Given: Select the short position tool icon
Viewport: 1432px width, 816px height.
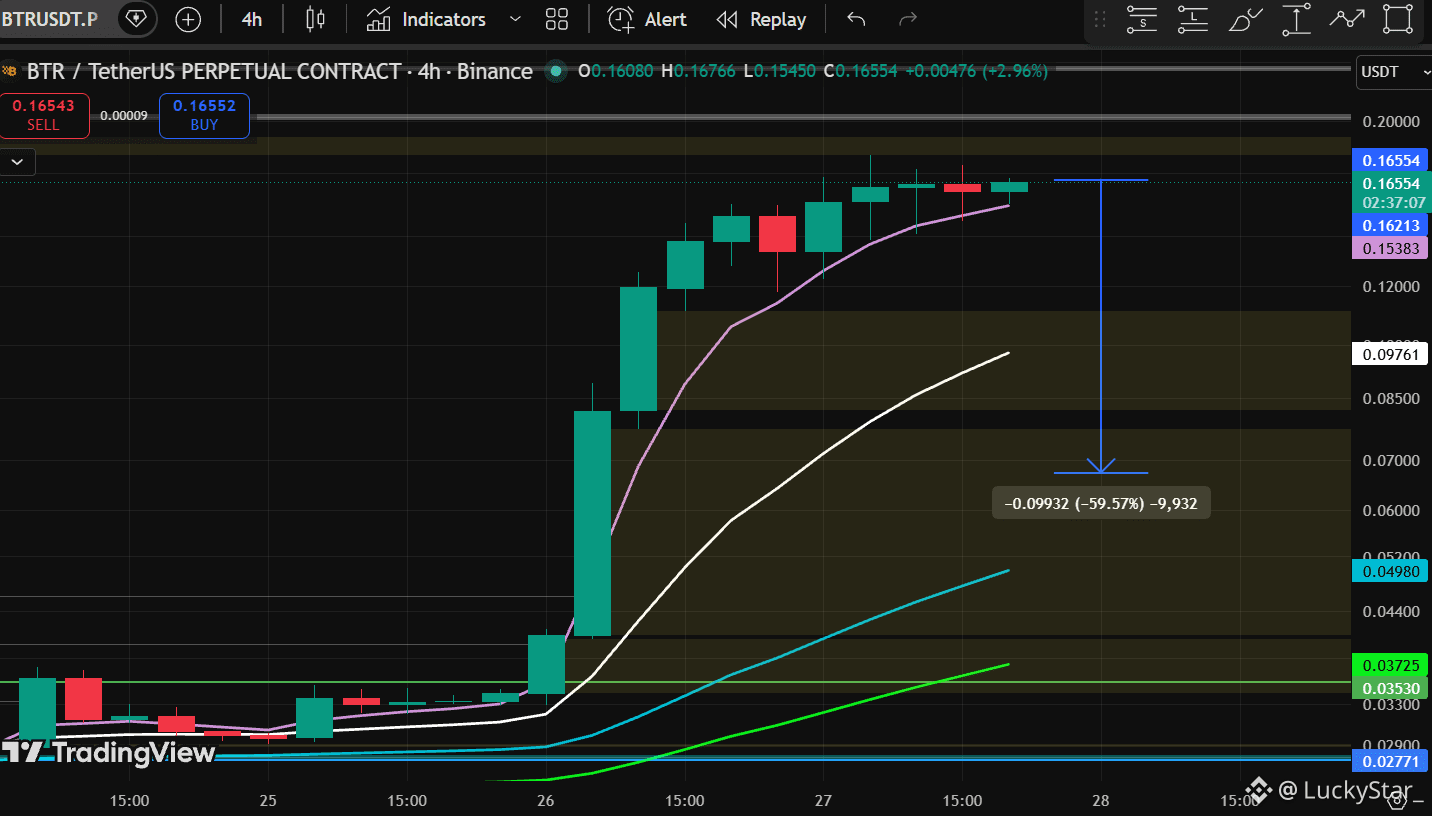Looking at the screenshot, I should (1142, 19).
